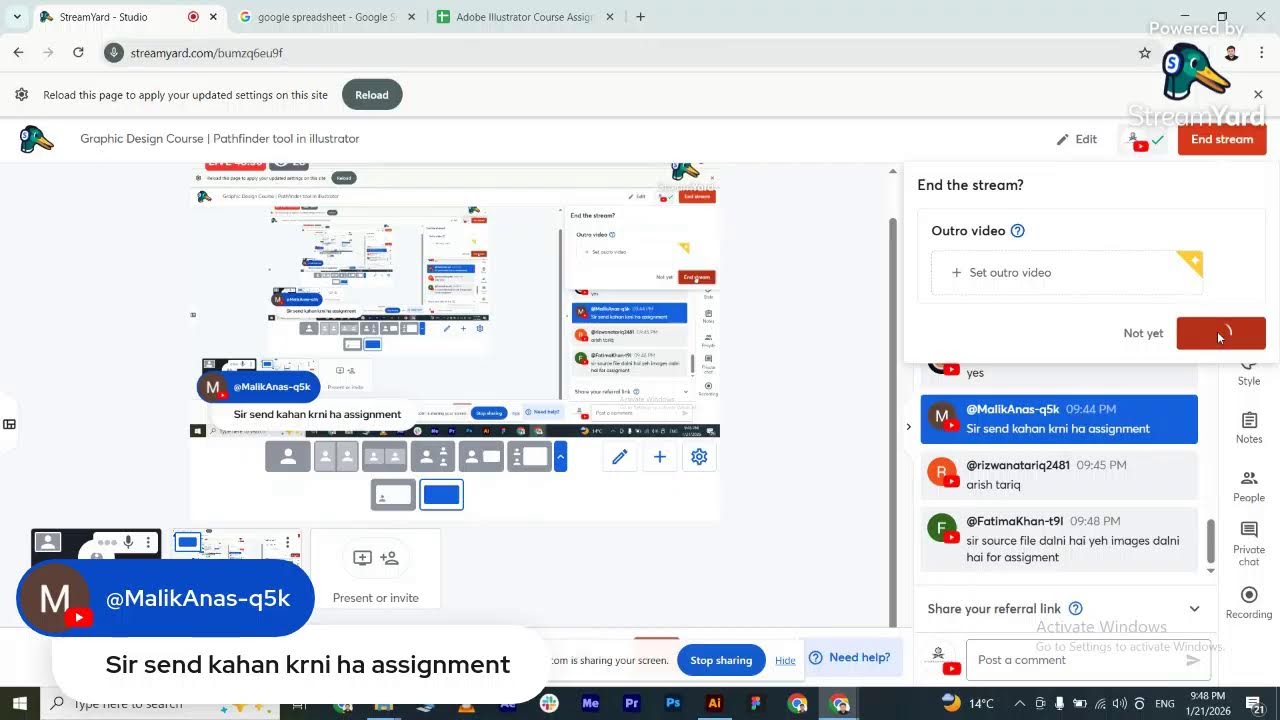Open the Notes panel
Screen dimensions: 1280x720
[x=1249, y=427]
